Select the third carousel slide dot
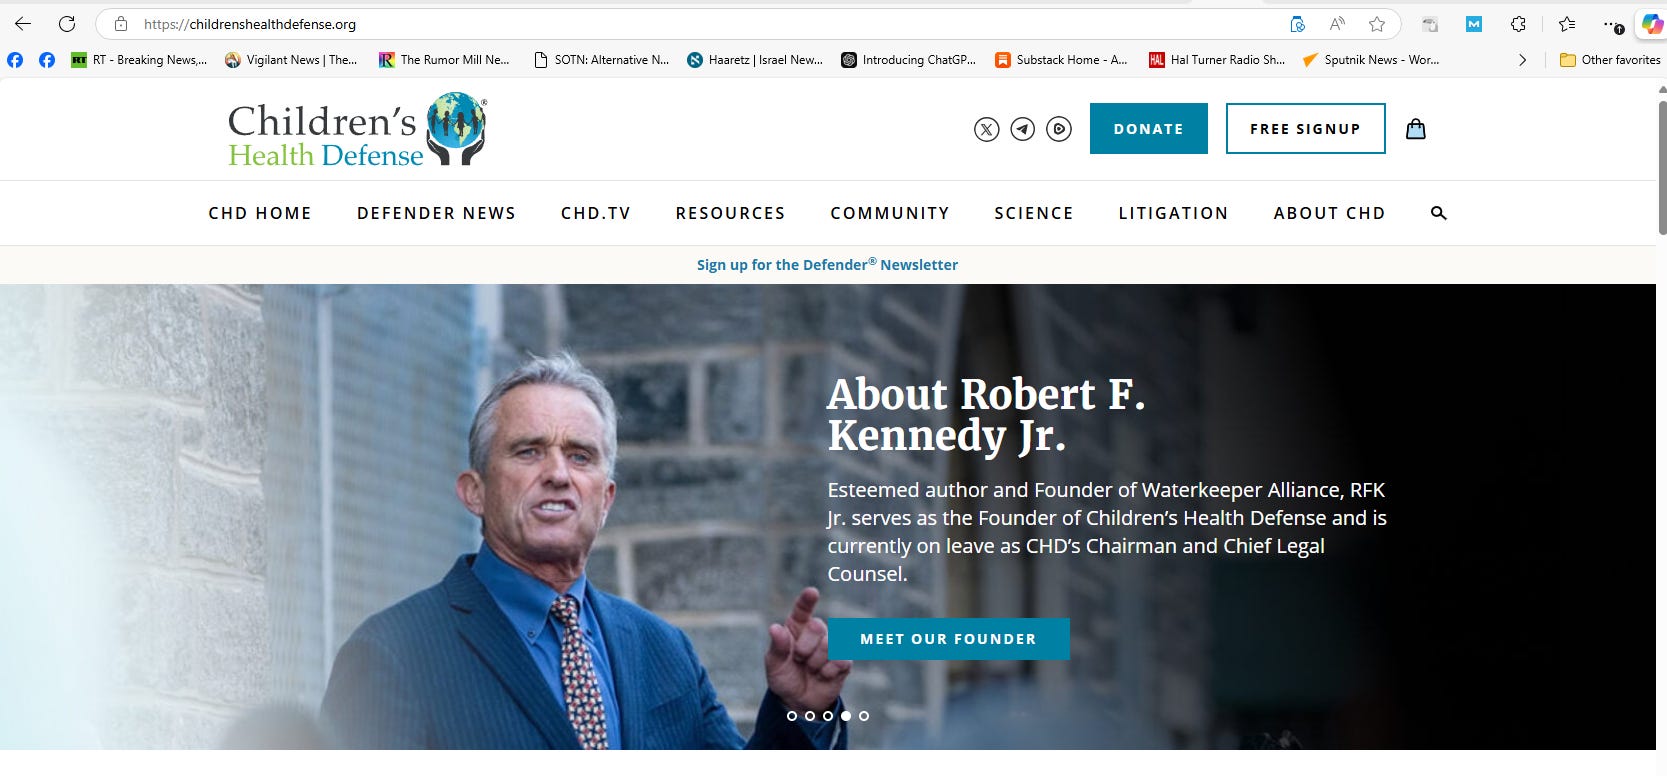Viewport: 1667px width, 776px height. click(828, 716)
